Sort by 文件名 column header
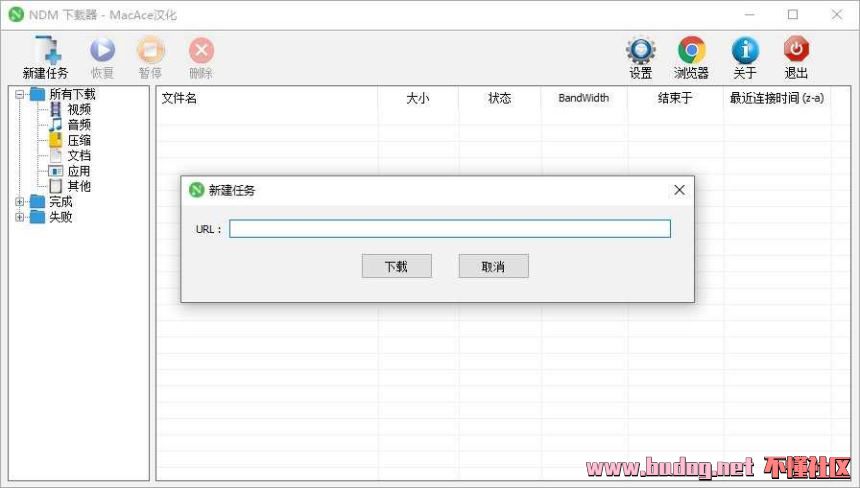This screenshot has width=860, height=488. pos(267,98)
